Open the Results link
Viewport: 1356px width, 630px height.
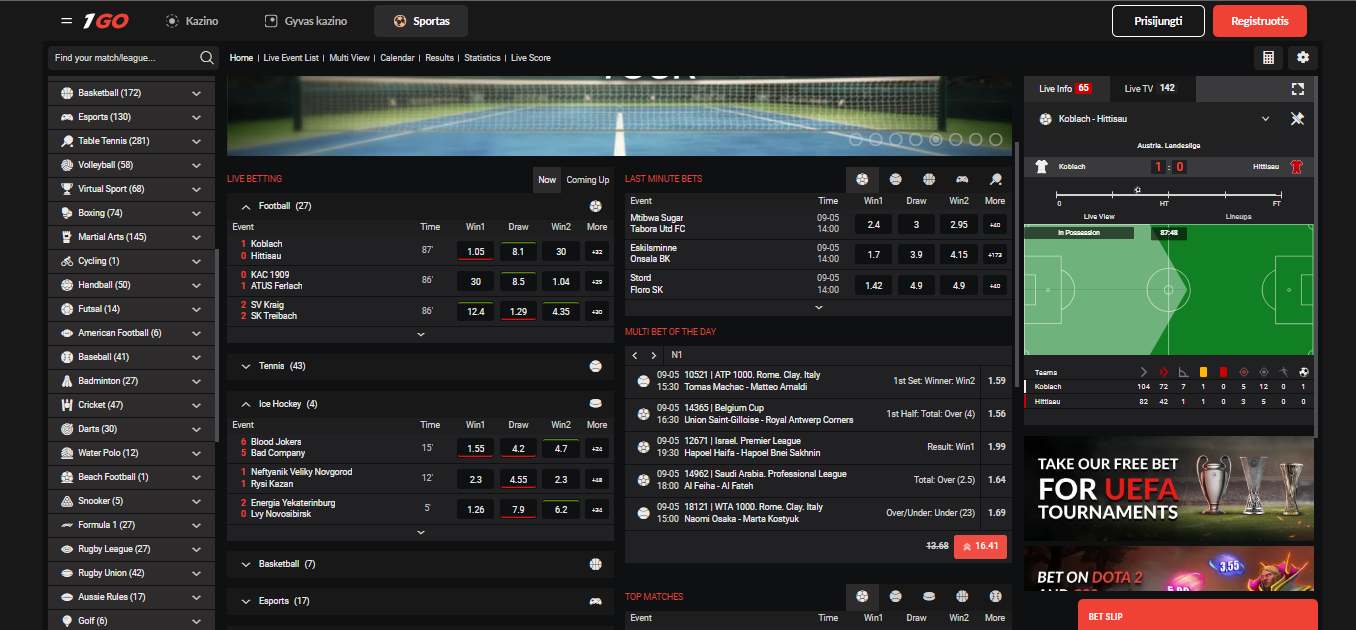tap(439, 58)
